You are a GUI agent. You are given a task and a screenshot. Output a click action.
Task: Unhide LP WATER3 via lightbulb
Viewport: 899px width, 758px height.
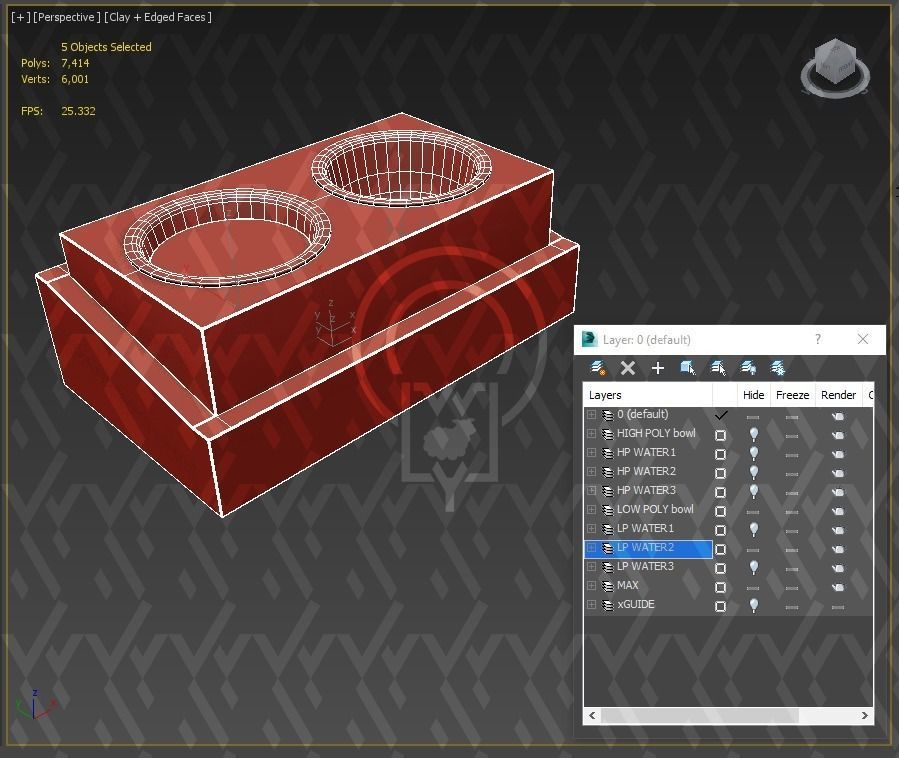(753, 568)
